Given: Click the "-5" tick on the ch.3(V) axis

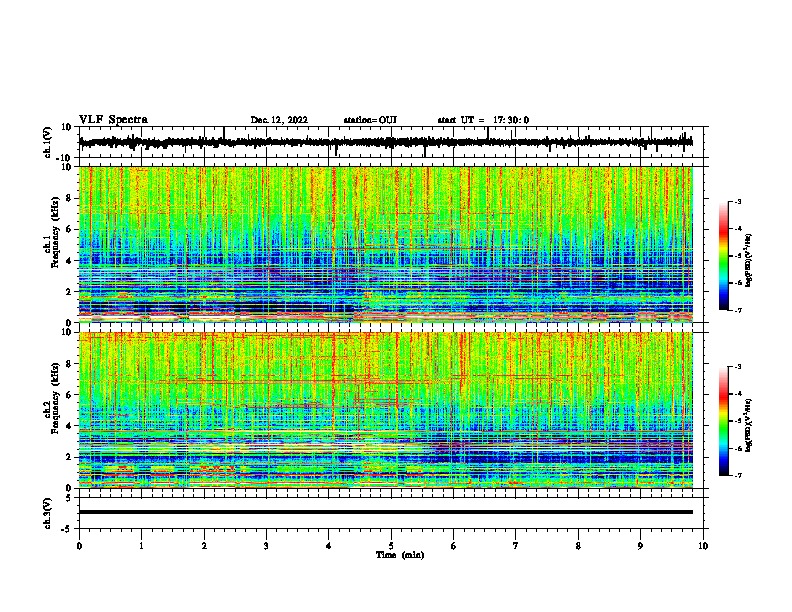Looking at the screenshot, I should [x=68, y=529].
